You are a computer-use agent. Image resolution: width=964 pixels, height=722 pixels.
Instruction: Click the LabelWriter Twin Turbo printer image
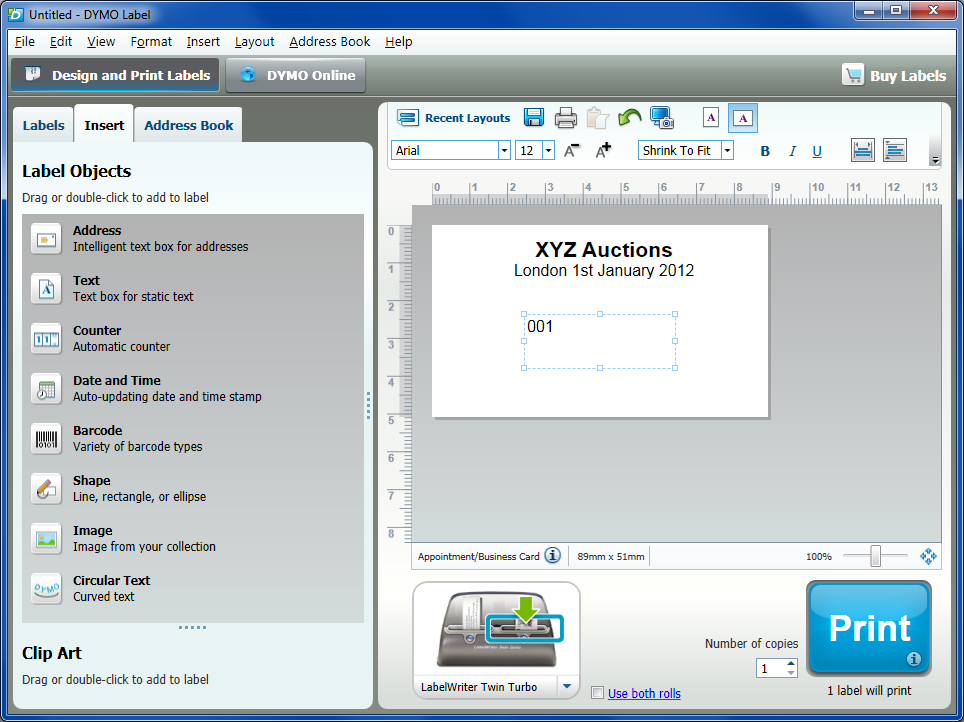[x=497, y=630]
